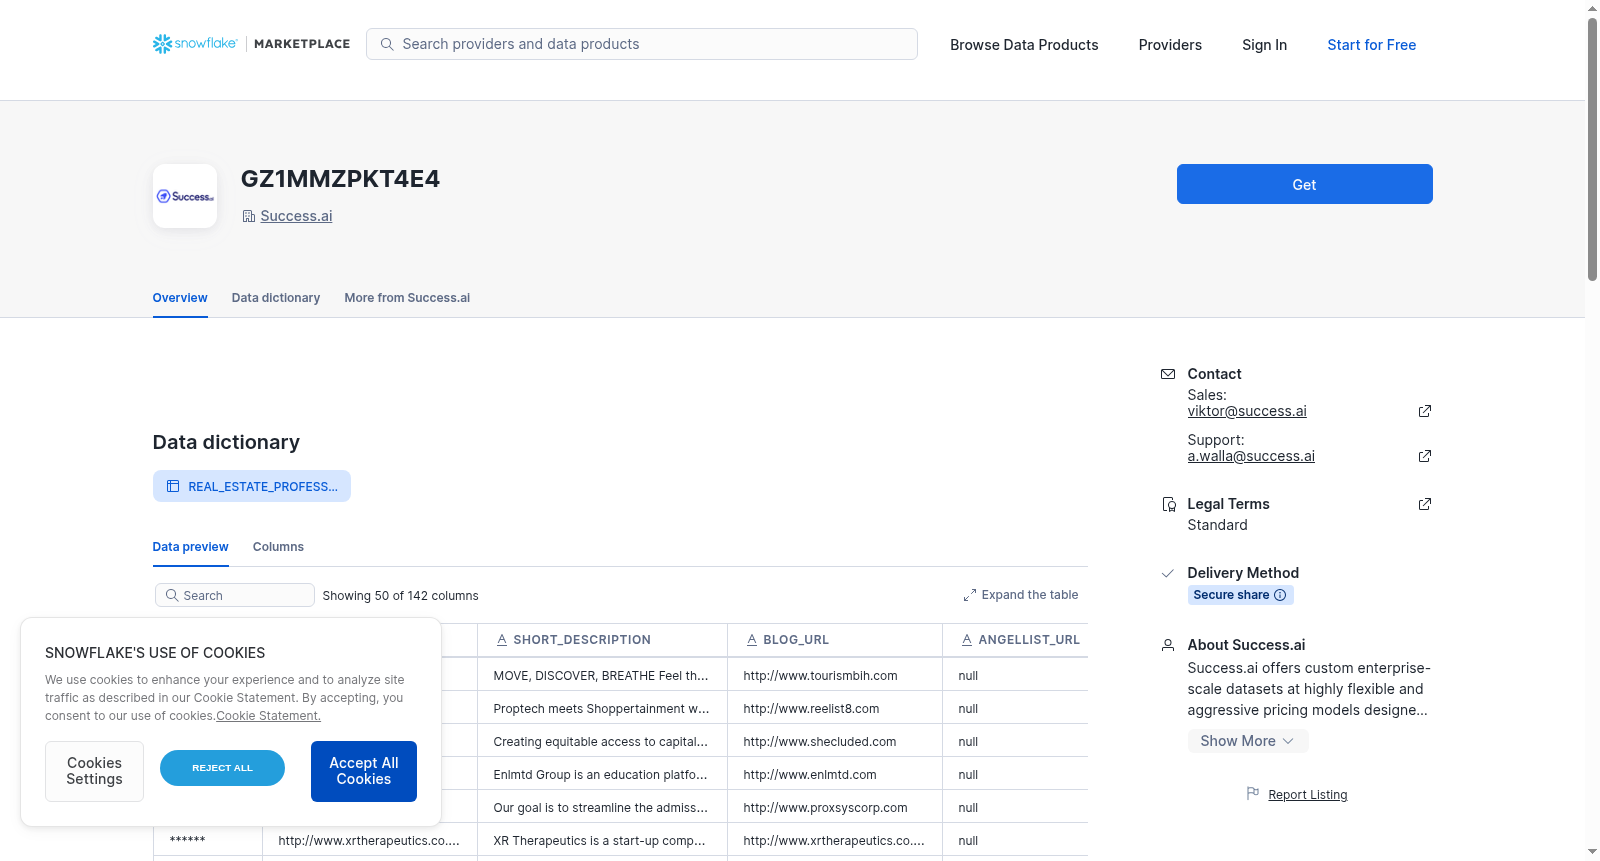Click the http://www.enlmtd.com cell
This screenshot has height=861, width=1600.
tap(835, 774)
